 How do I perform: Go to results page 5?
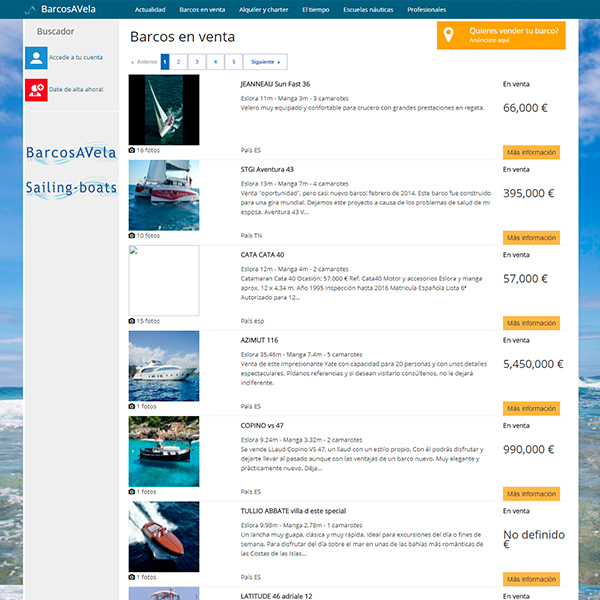[234, 62]
